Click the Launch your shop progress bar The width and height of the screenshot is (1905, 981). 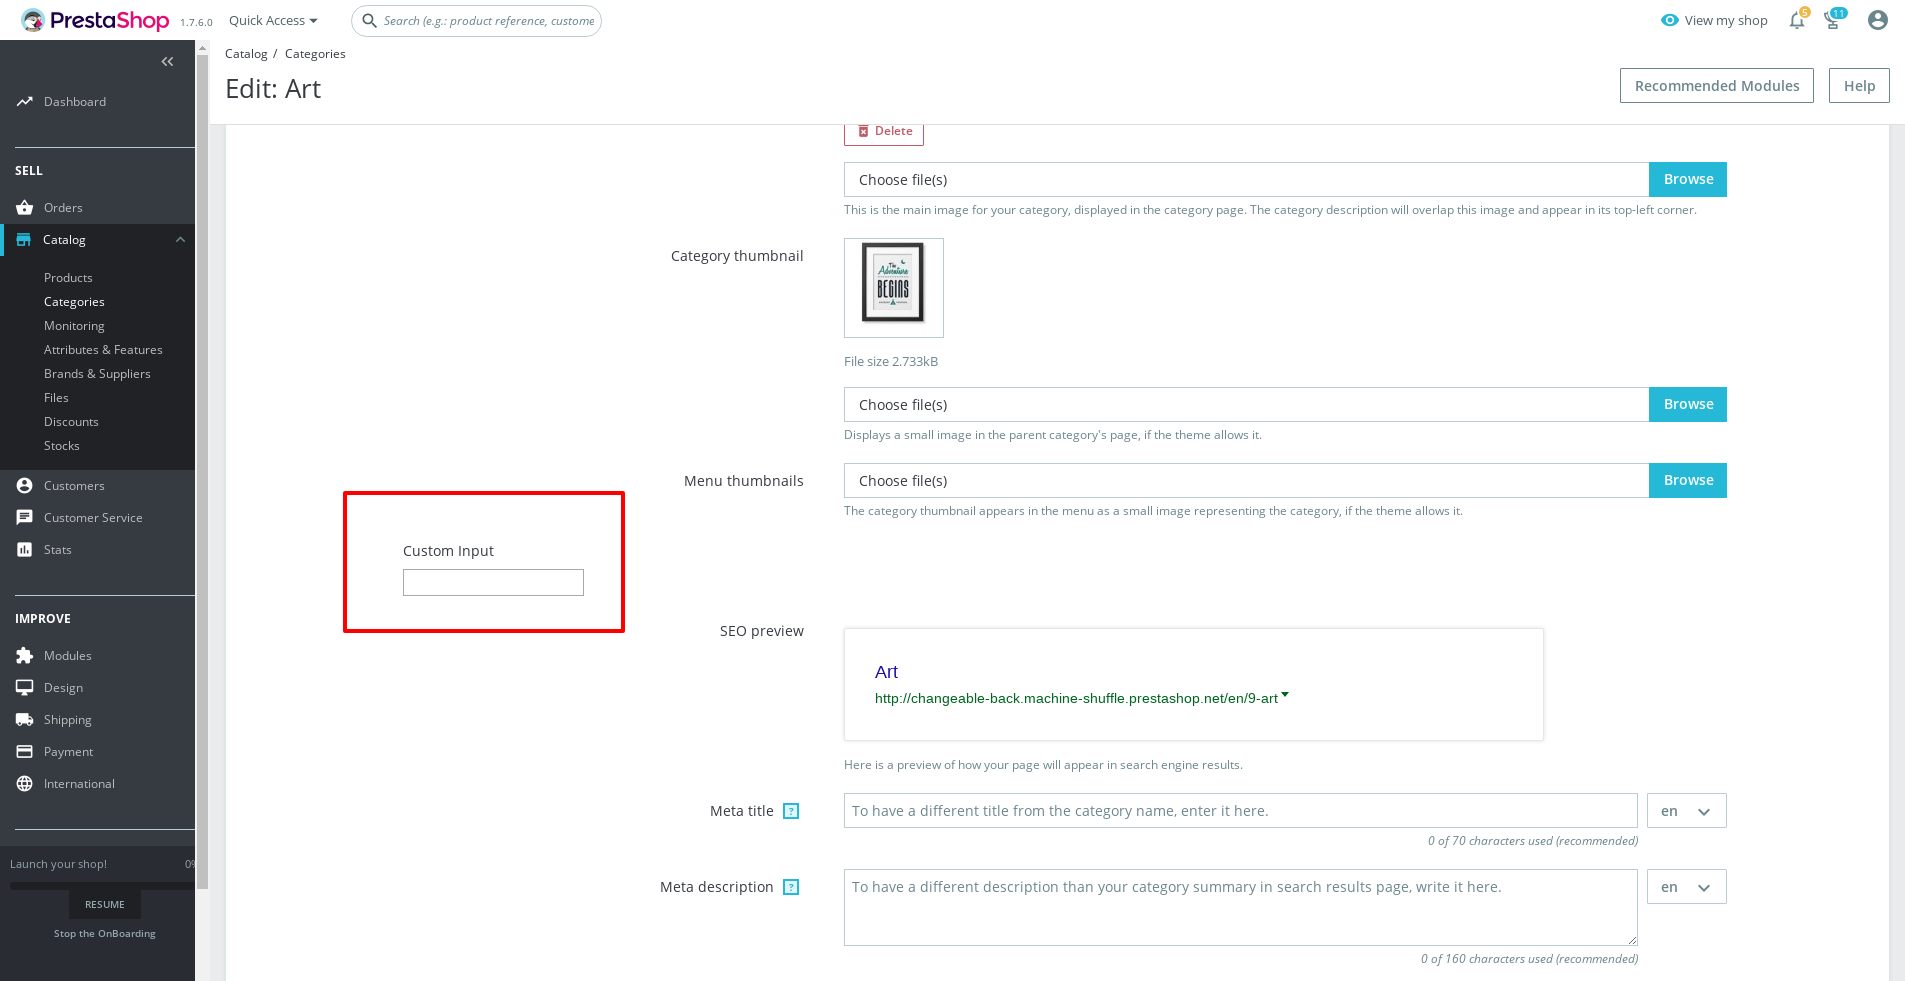100,885
